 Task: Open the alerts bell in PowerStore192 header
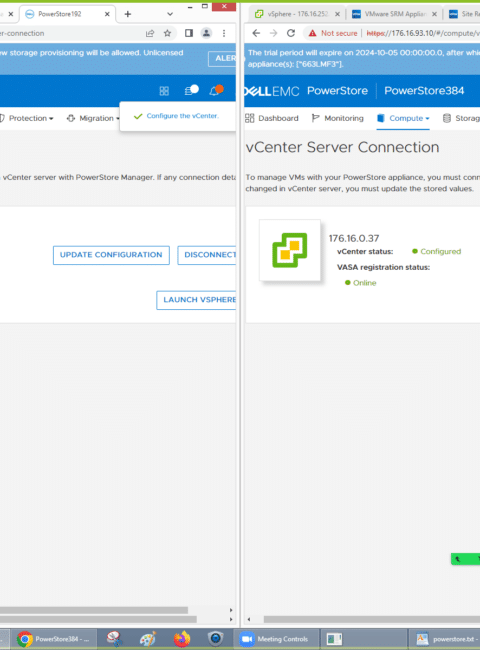click(216, 90)
